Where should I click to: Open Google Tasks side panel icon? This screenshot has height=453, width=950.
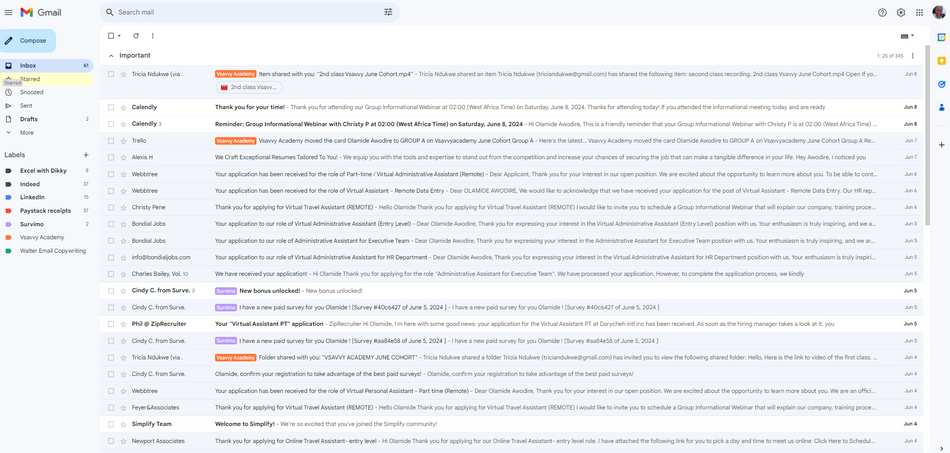(x=942, y=84)
